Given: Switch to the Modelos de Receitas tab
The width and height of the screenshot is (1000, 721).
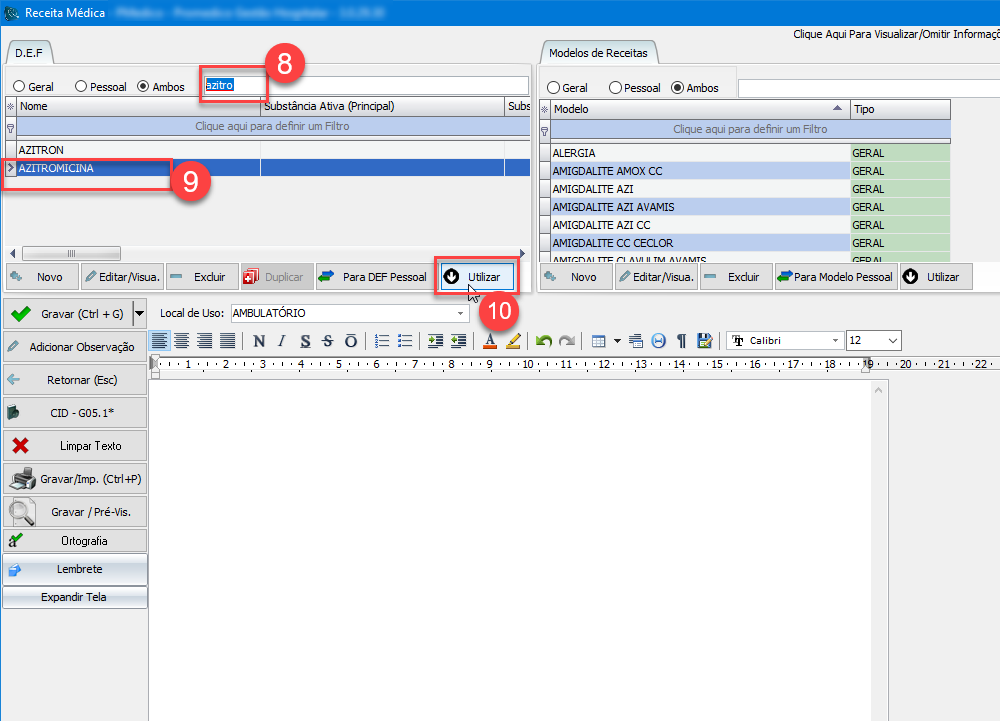Looking at the screenshot, I should coord(599,53).
